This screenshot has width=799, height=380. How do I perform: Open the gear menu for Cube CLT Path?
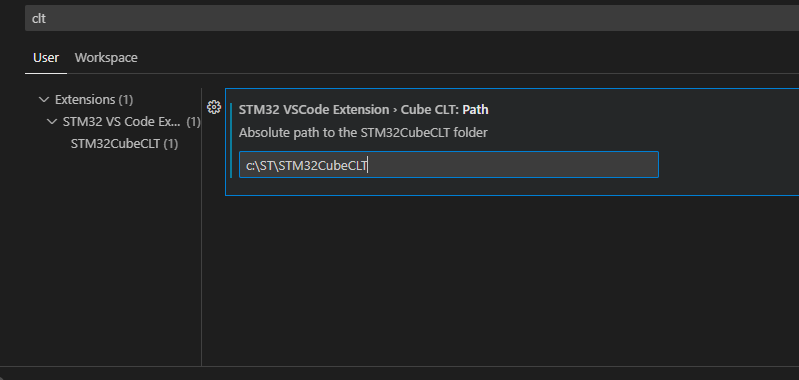(x=214, y=107)
